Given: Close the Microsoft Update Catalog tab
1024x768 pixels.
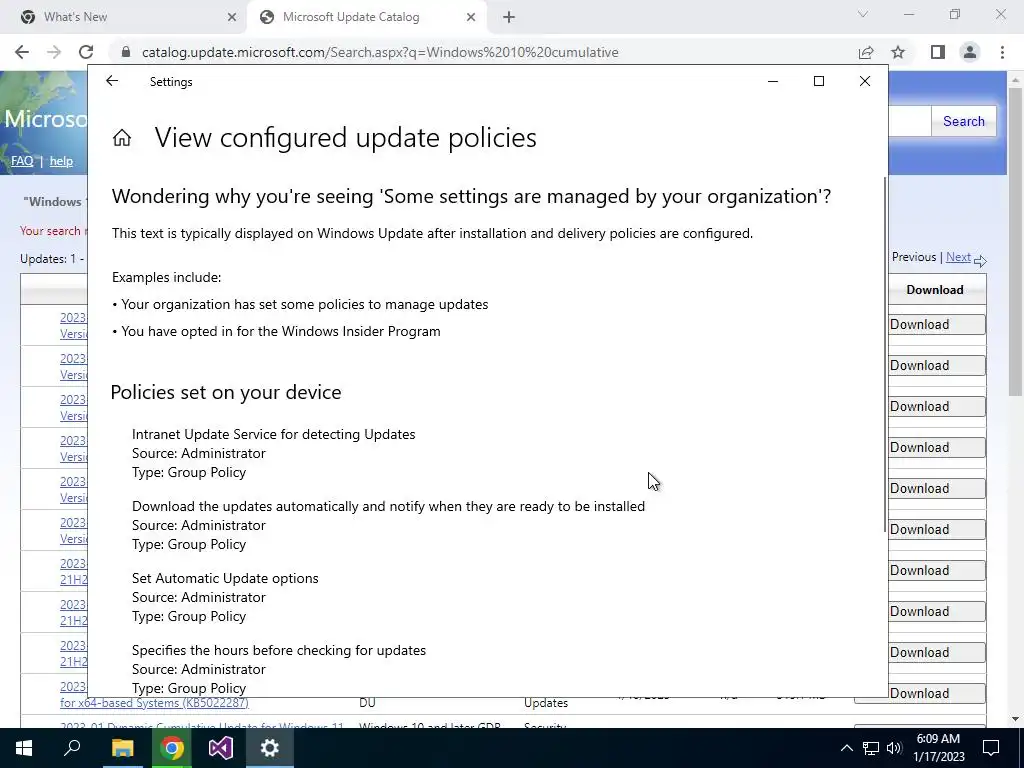Looking at the screenshot, I should click(471, 18).
